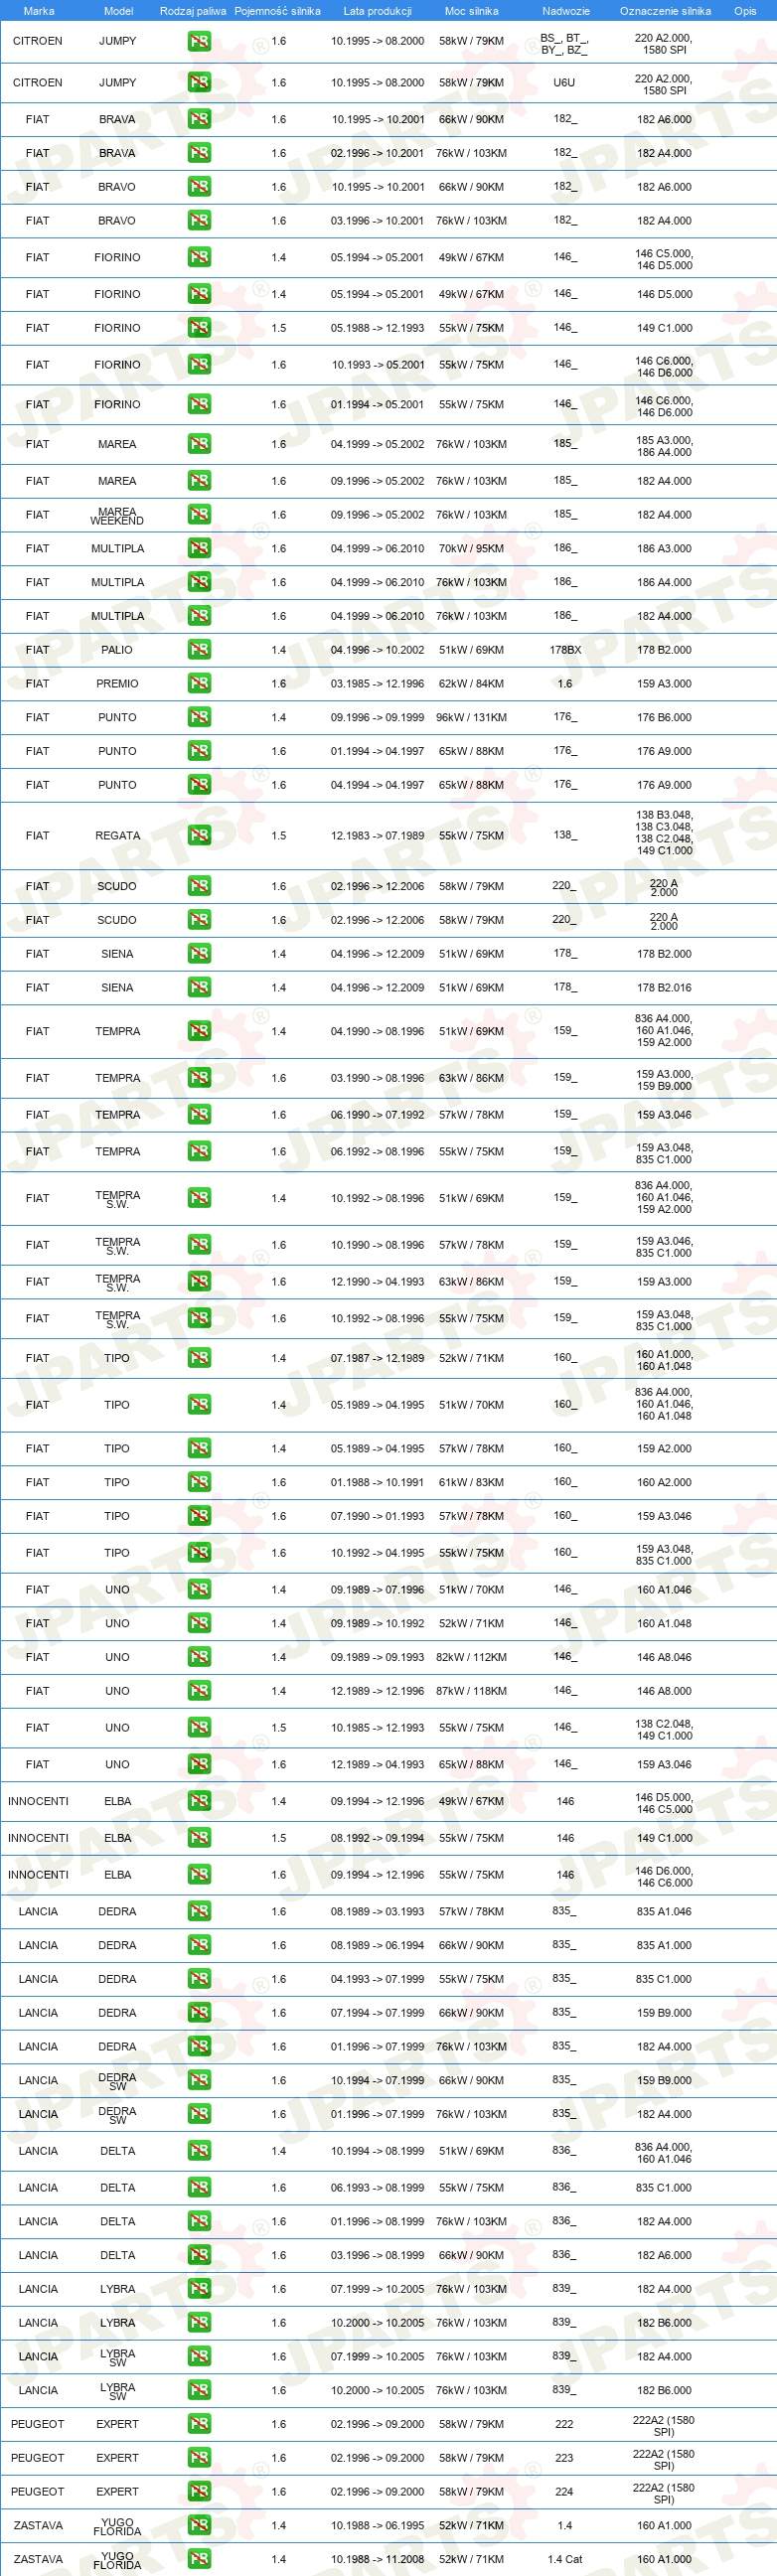This screenshot has width=777, height=2576.
Task: Select body code 223 in the Expert row
Action: click(565, 2459)
